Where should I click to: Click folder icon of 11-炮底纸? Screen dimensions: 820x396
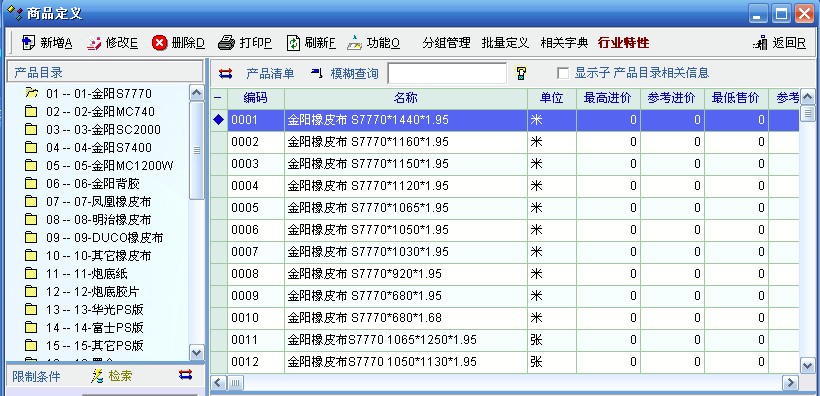click(31, 274)
